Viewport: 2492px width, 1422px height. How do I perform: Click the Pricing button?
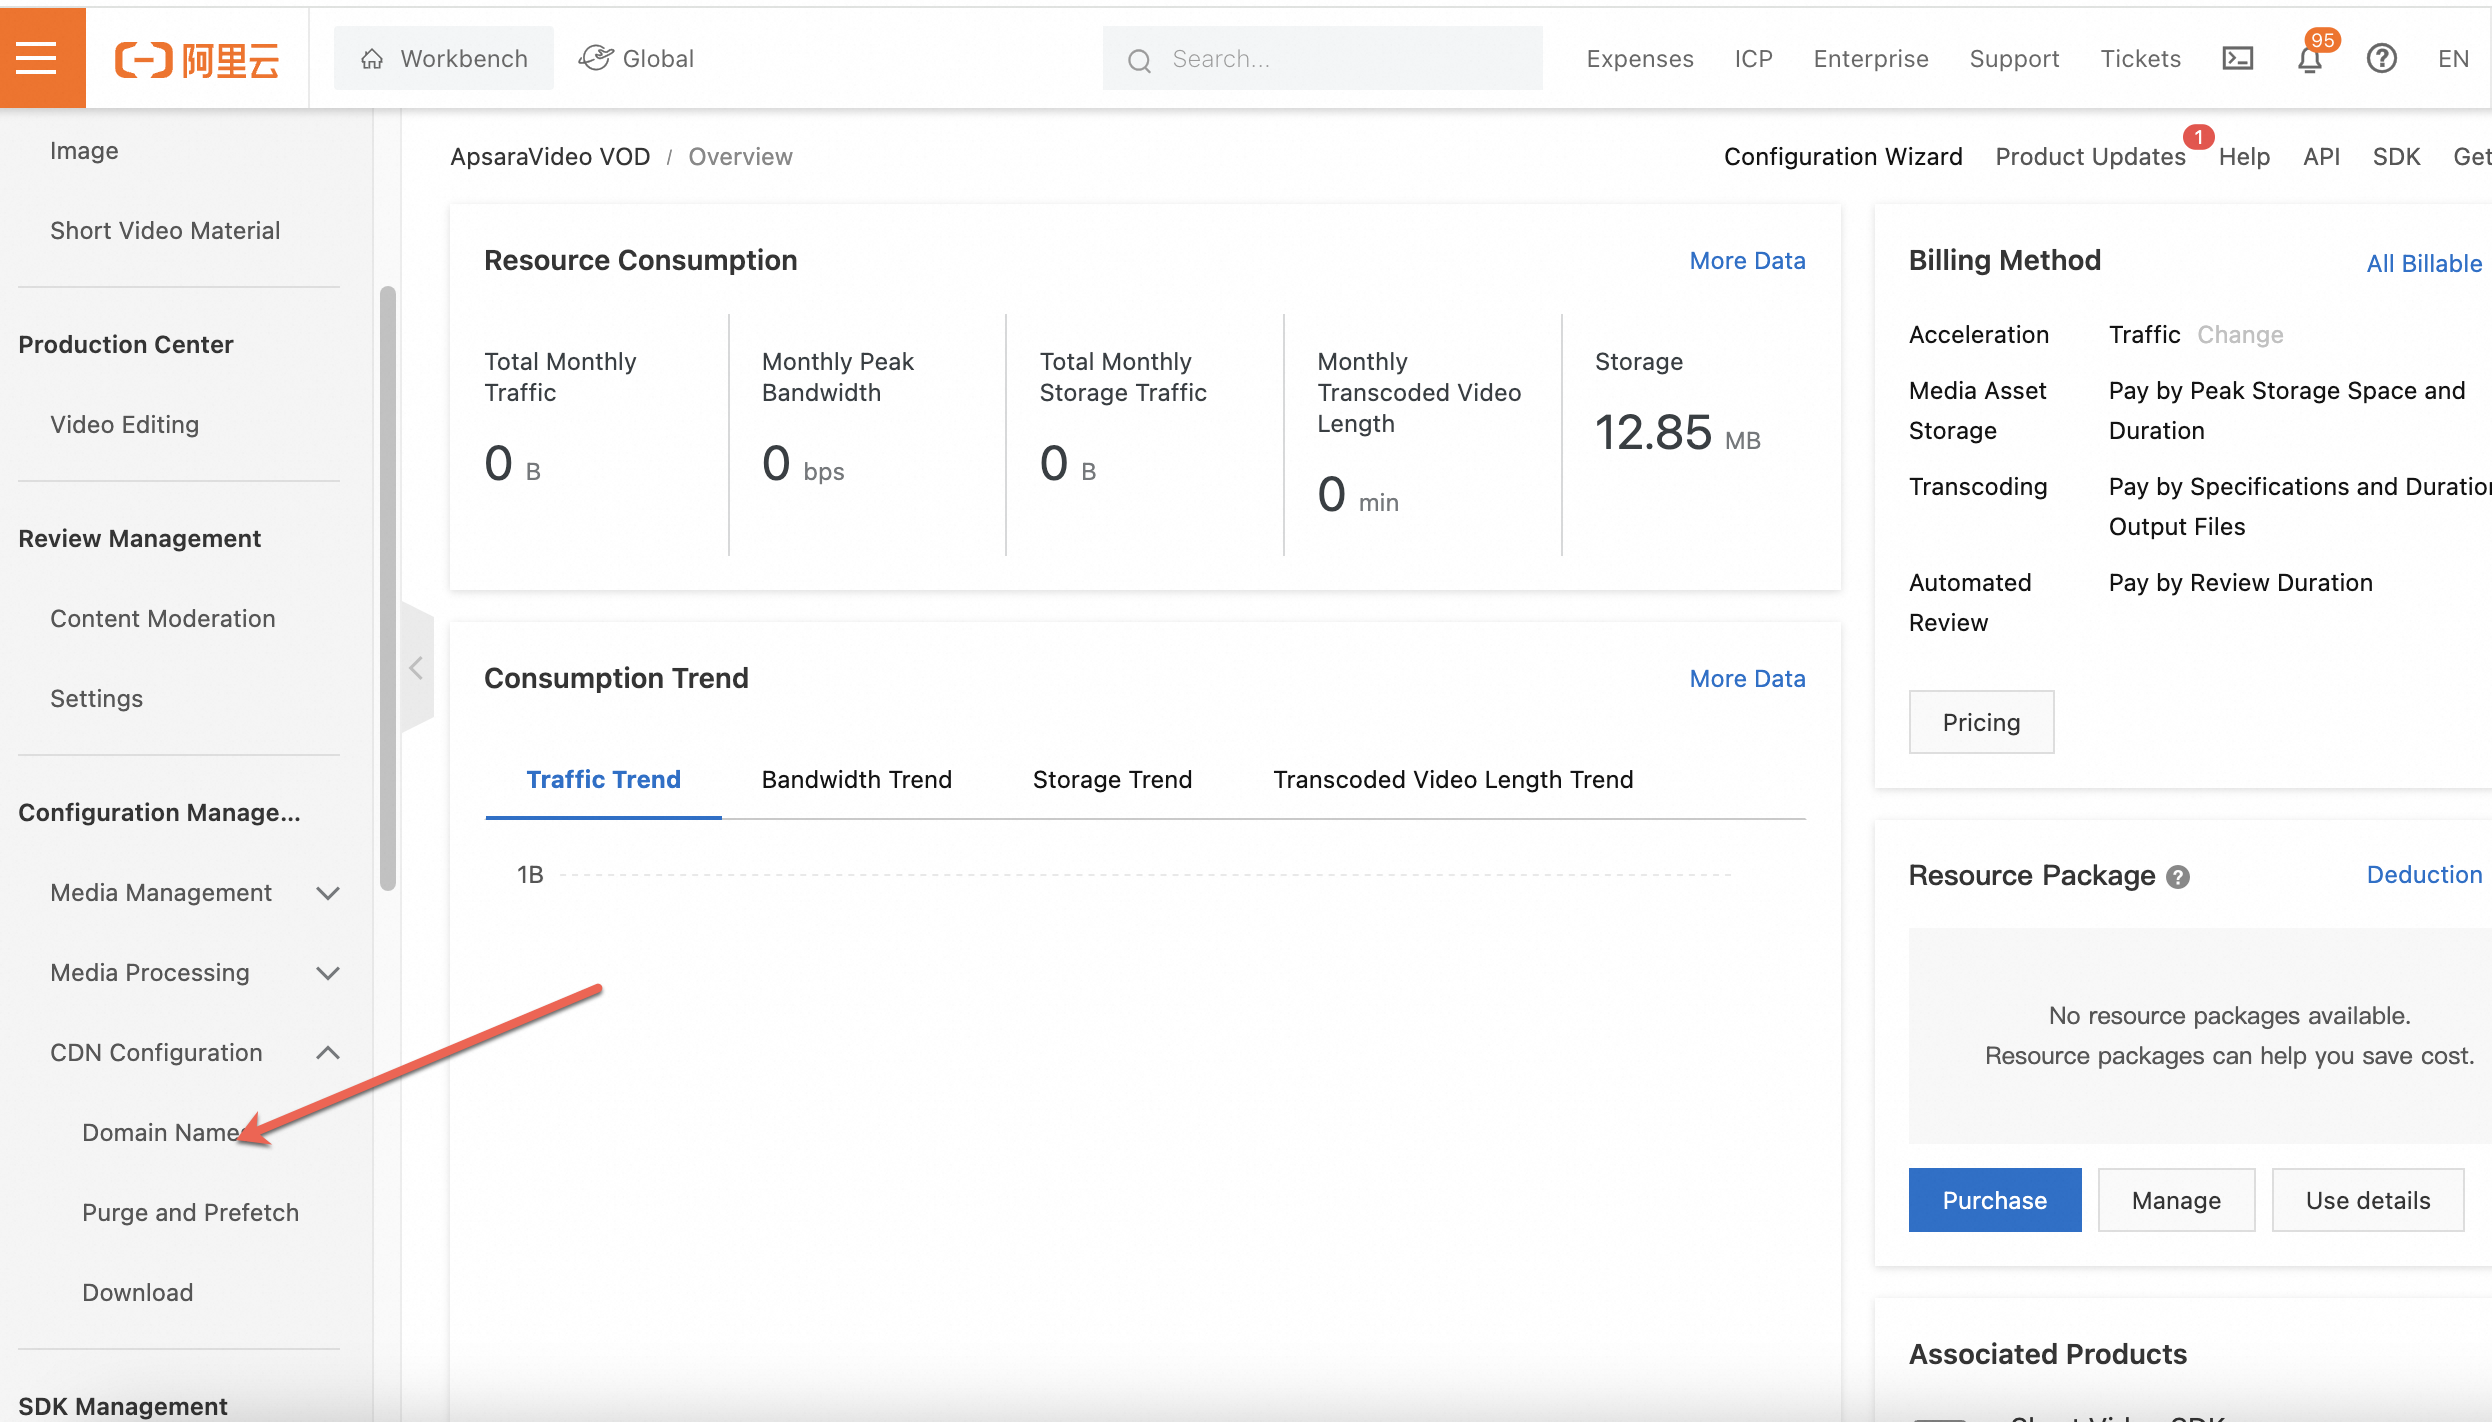pos(1981,722)
